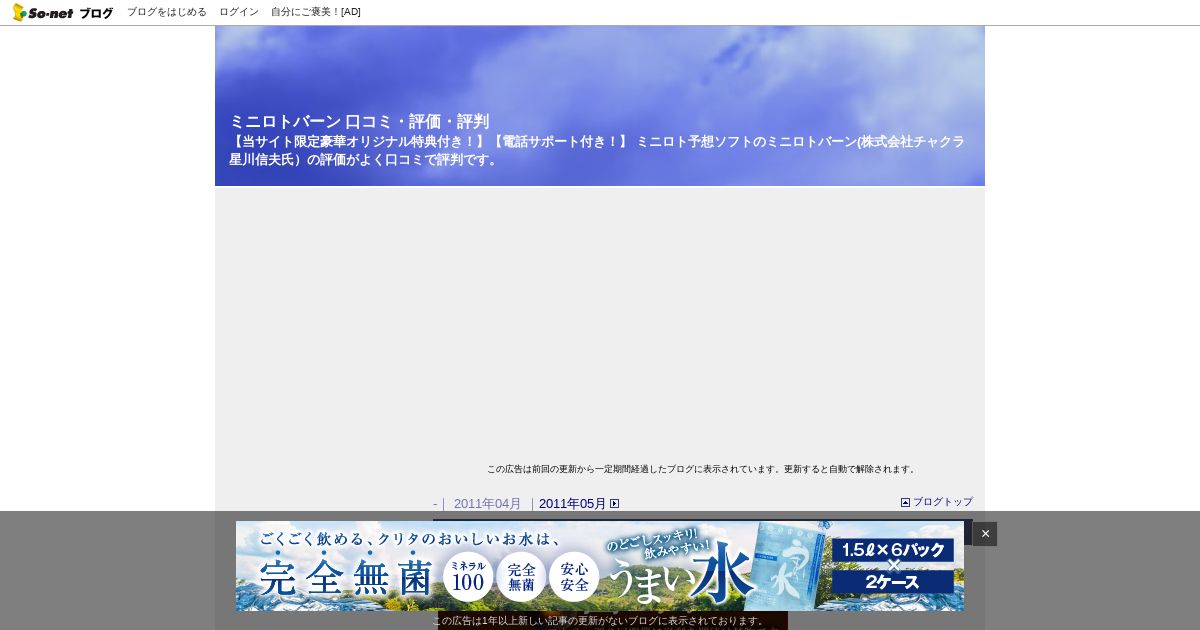
Task: Click the next month arrow icon
Action: click(x=615, y=504)
